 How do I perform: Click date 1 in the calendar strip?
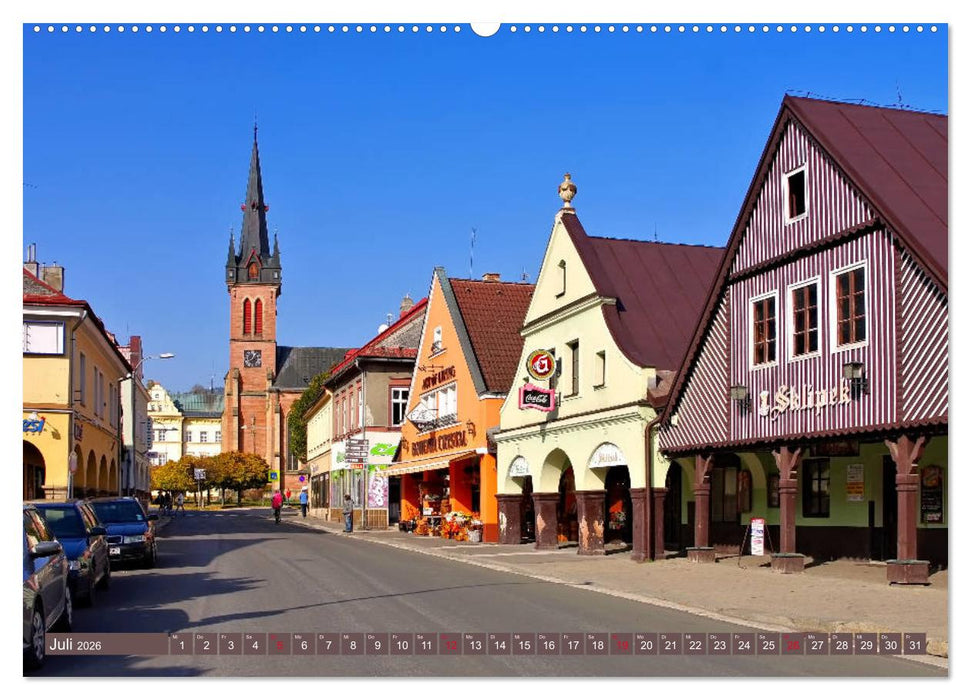click(182, 647)
